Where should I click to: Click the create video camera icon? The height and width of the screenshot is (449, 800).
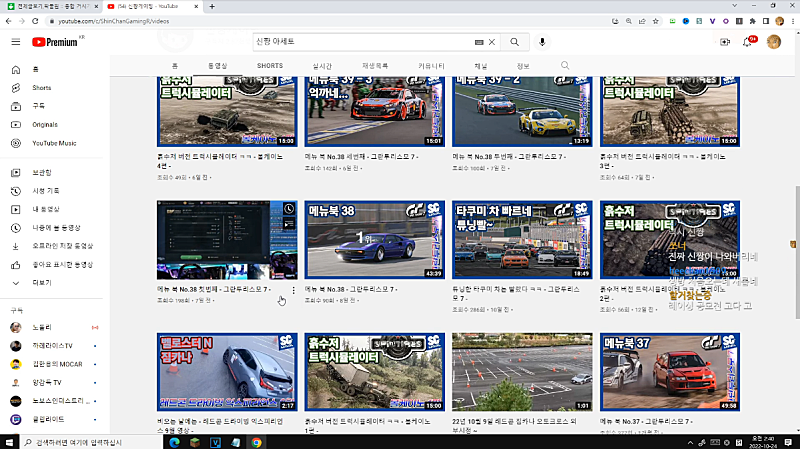tap(725, 42)
